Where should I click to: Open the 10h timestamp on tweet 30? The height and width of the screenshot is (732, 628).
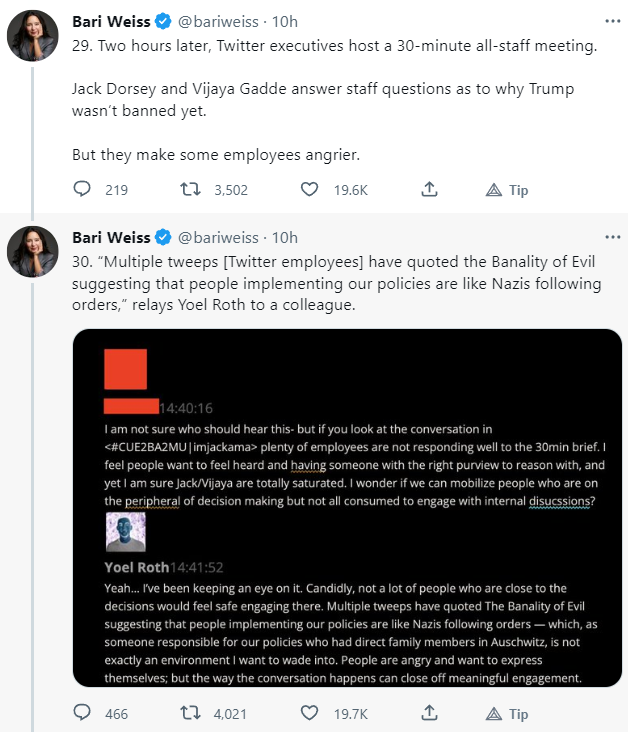pos(286,237)
